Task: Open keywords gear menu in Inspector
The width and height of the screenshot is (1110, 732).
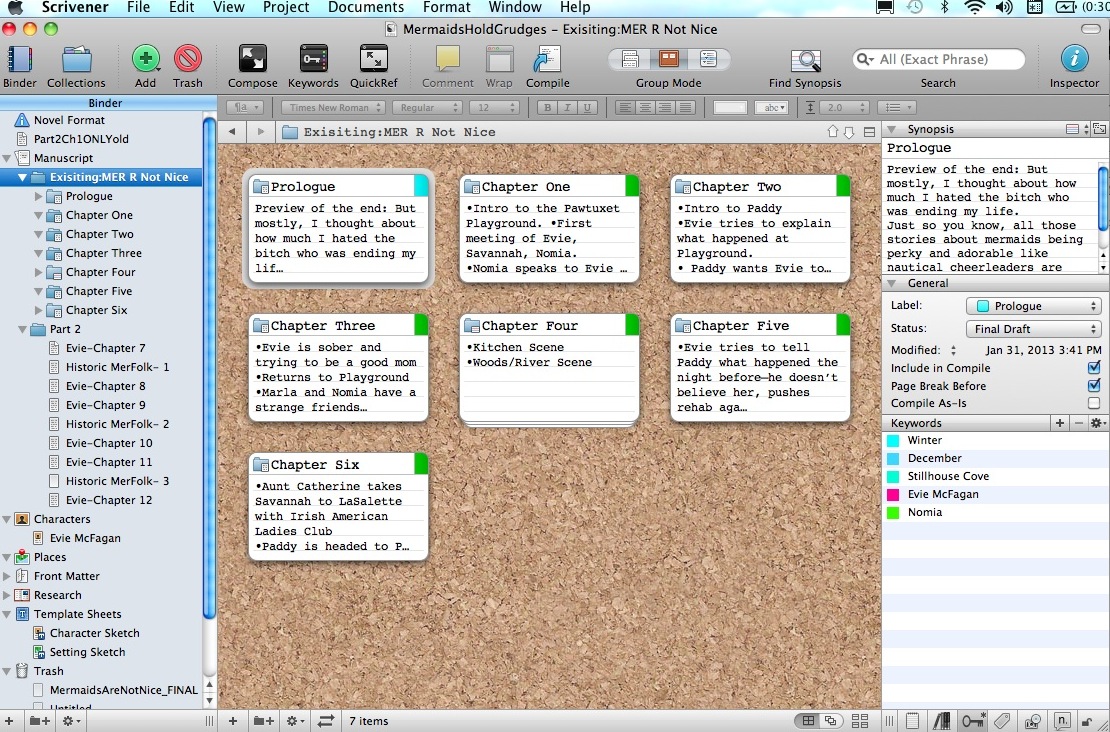Action: [x=1098, y=423]
